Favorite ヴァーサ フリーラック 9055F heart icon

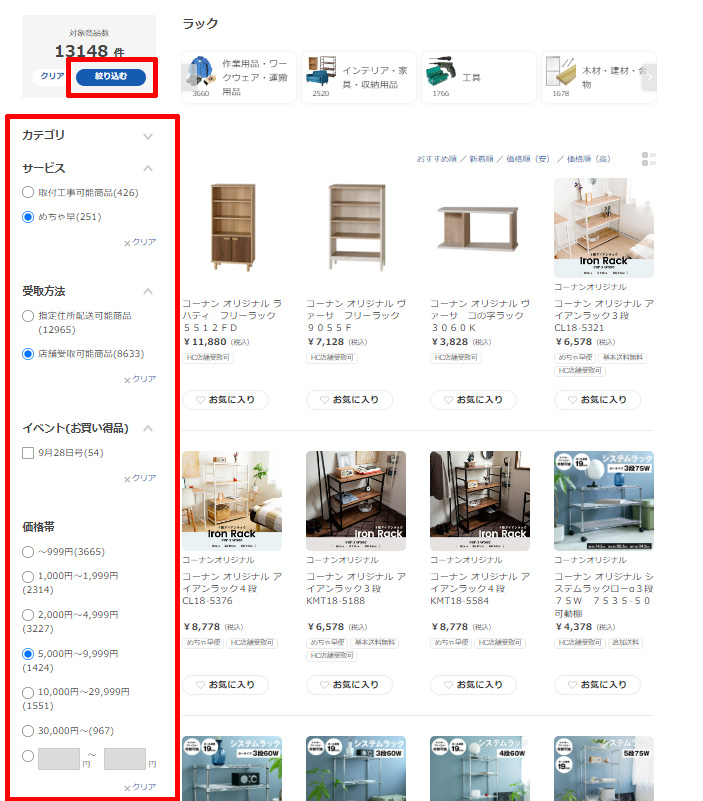324,400
